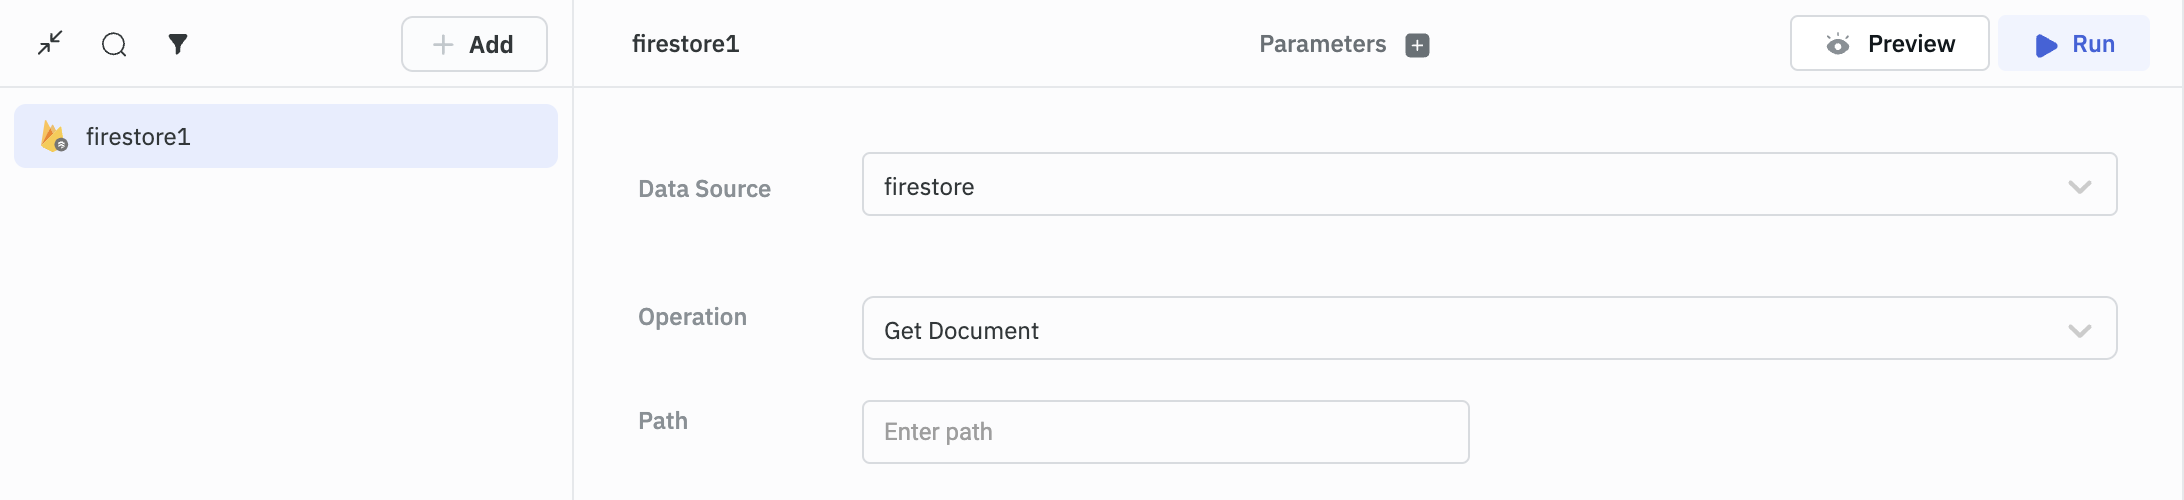
Task: Click the Run button label
Action: 2093,44
